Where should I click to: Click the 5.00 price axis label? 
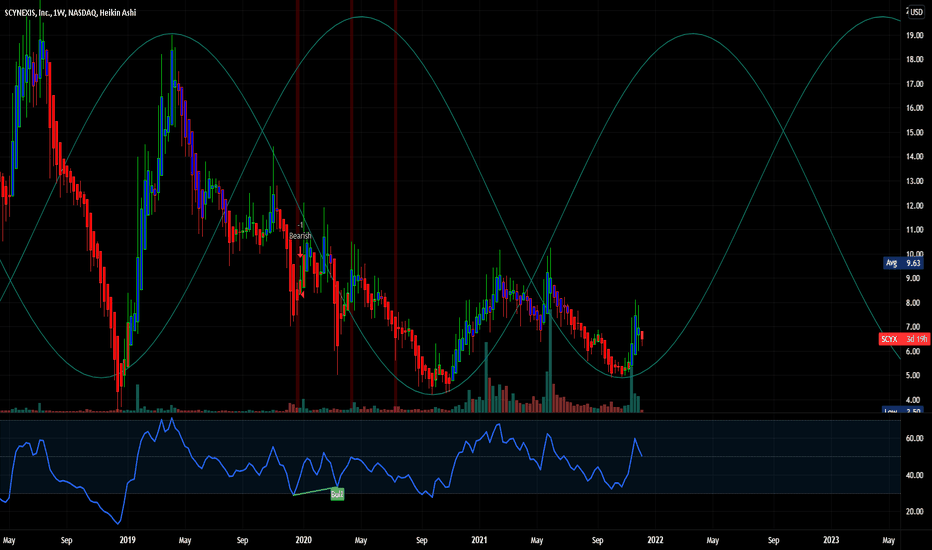913,376
